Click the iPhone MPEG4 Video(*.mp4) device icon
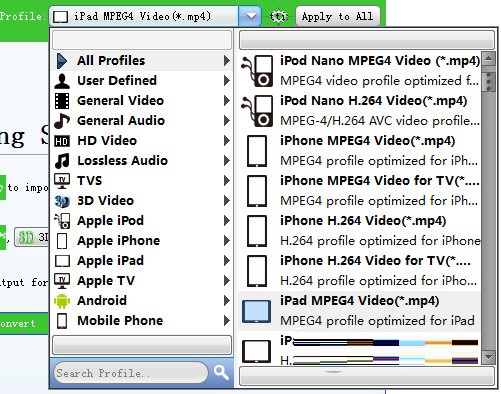 (257, 151)
